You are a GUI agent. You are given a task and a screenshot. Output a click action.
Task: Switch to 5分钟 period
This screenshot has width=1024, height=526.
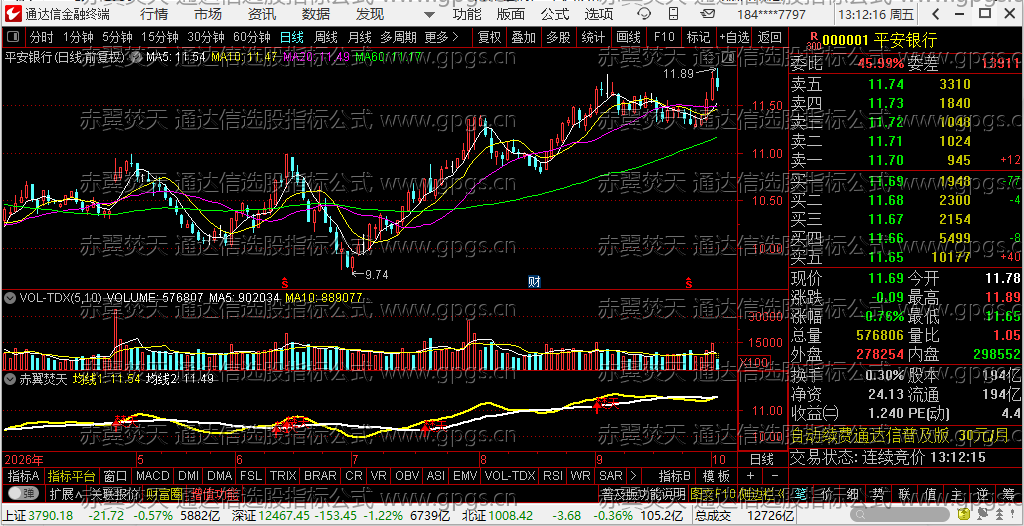[x=117, y=37]
